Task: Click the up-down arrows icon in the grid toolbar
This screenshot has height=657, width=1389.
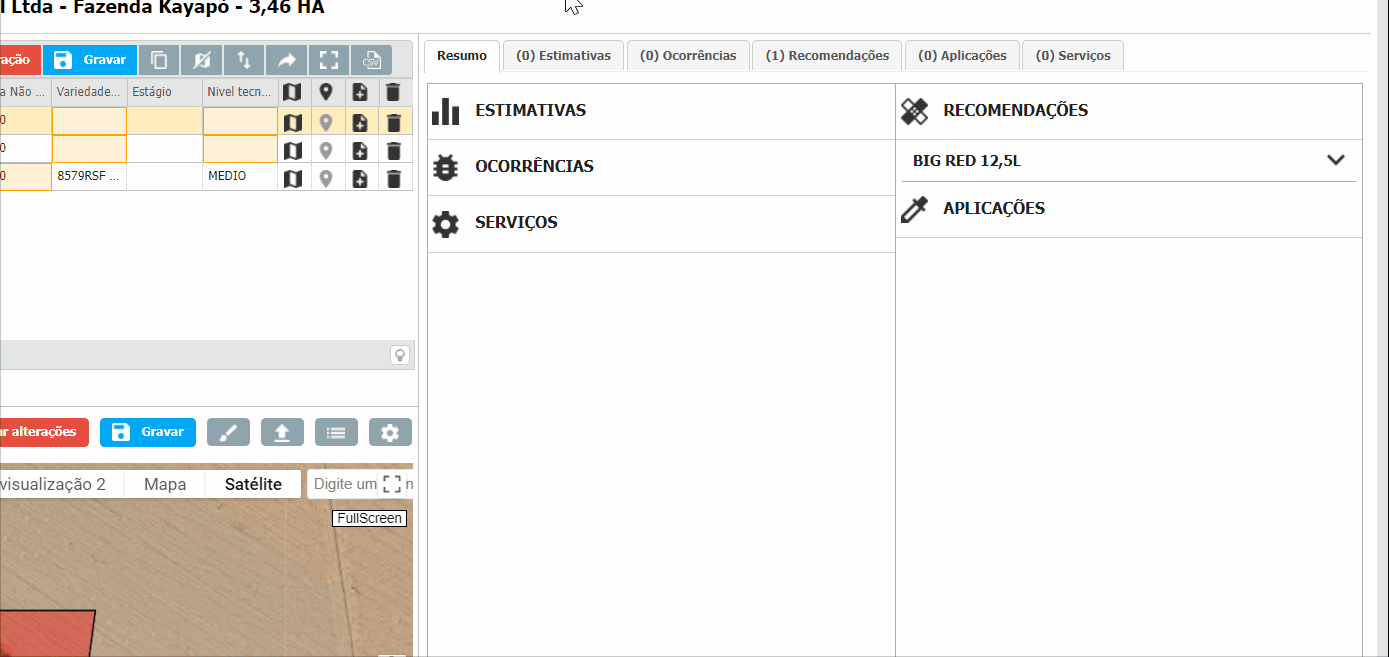Action: tap(244, 60)
